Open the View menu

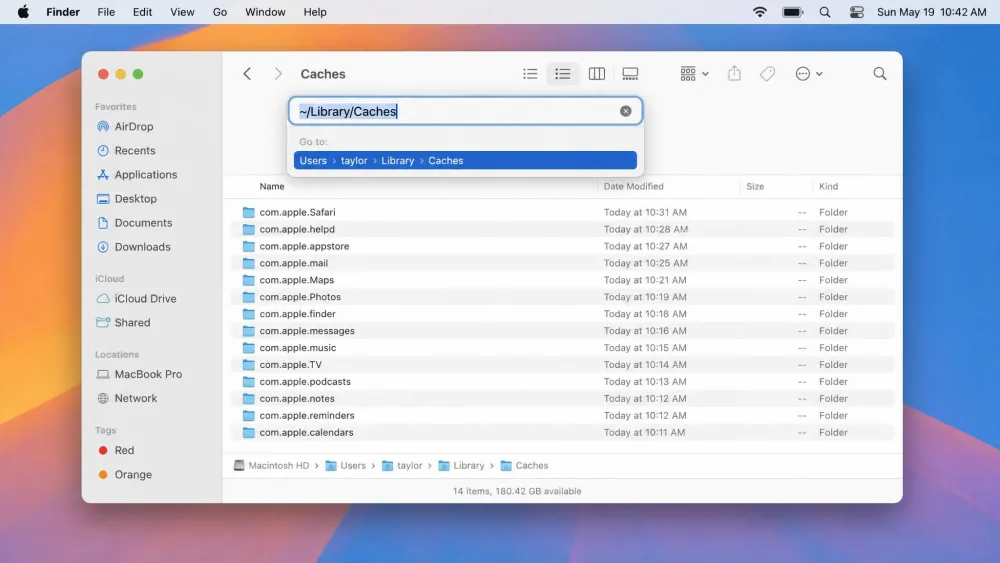182,12
